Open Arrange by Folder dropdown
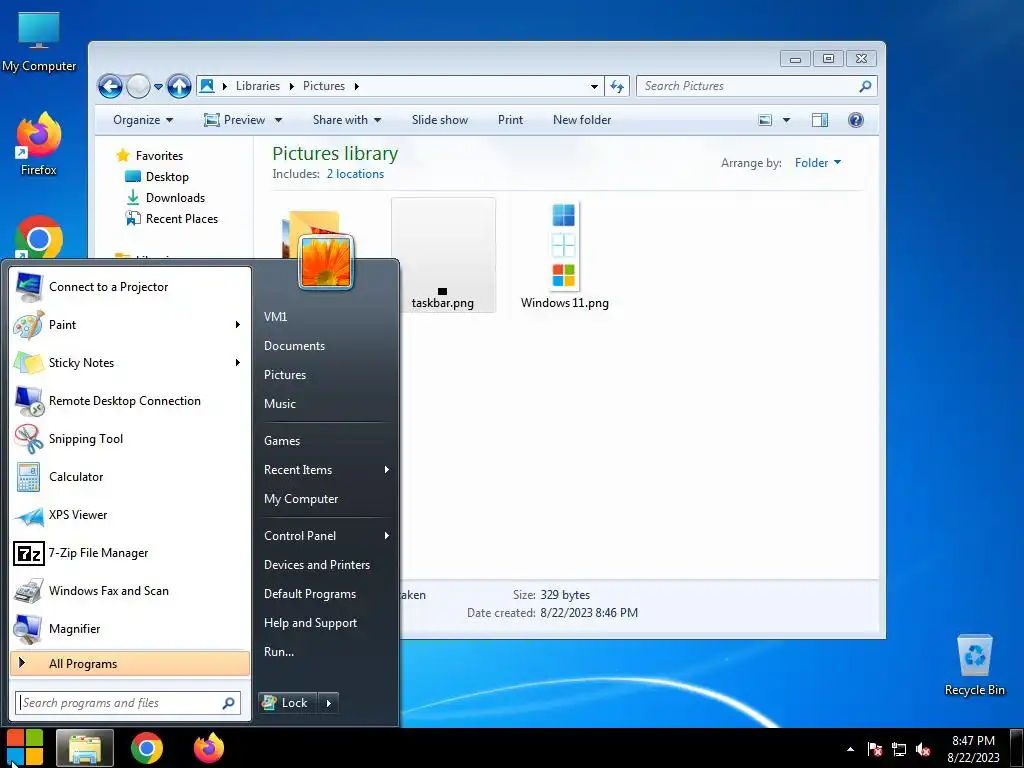This screenshot has width=1024, height=768. click(818, 163)
